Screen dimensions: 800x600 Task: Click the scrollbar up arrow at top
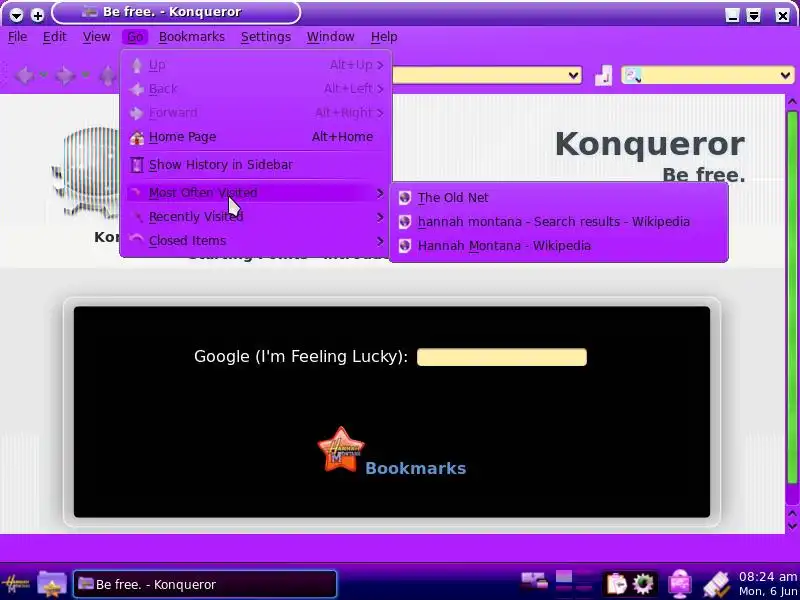[792, 102]
